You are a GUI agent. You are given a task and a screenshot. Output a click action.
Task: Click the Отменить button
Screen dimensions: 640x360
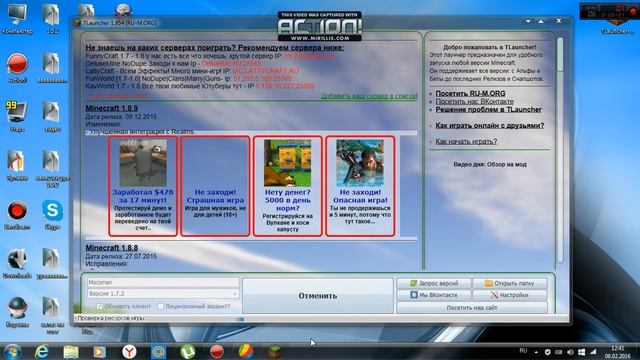pos(318,296)
